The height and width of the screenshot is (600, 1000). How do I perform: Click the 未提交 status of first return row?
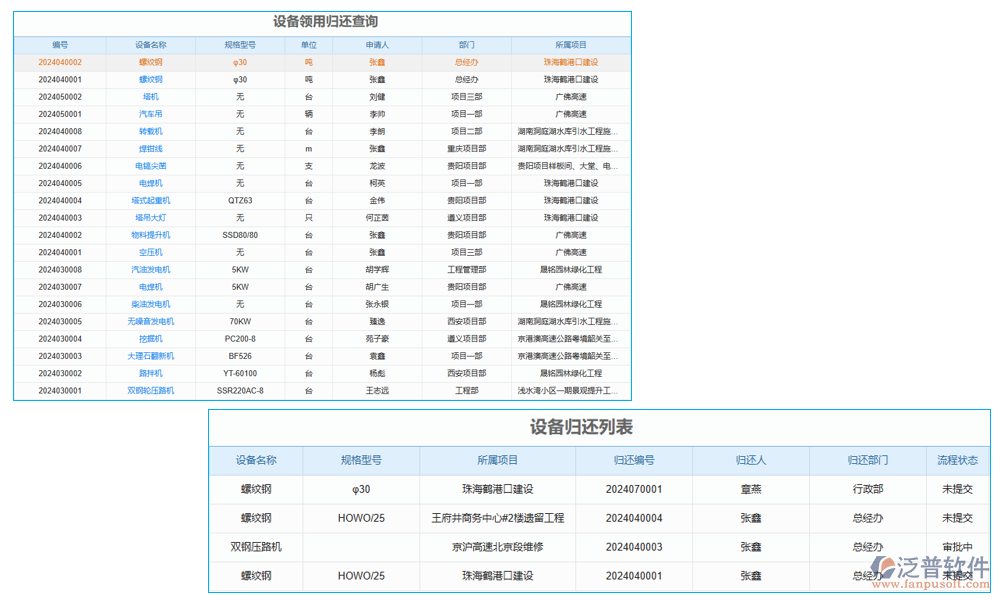956,489
